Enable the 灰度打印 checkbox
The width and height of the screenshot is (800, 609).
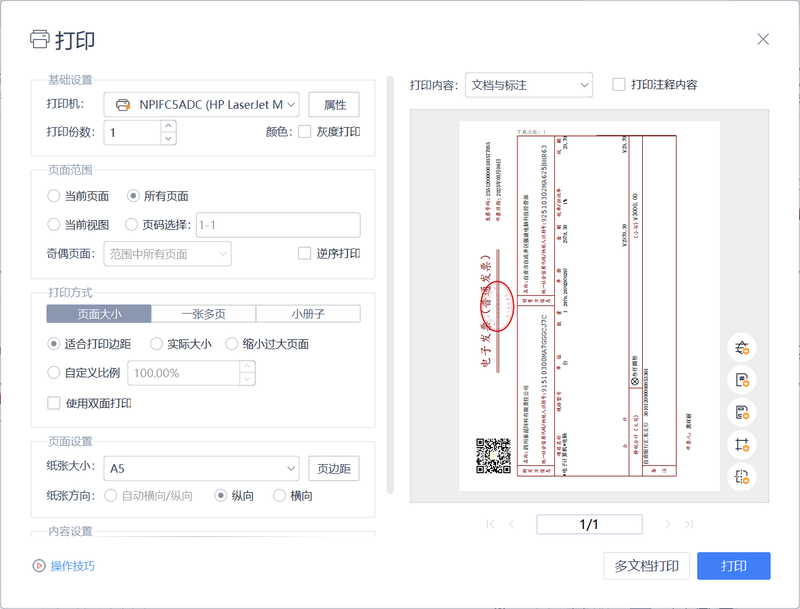tap(305, 132)
